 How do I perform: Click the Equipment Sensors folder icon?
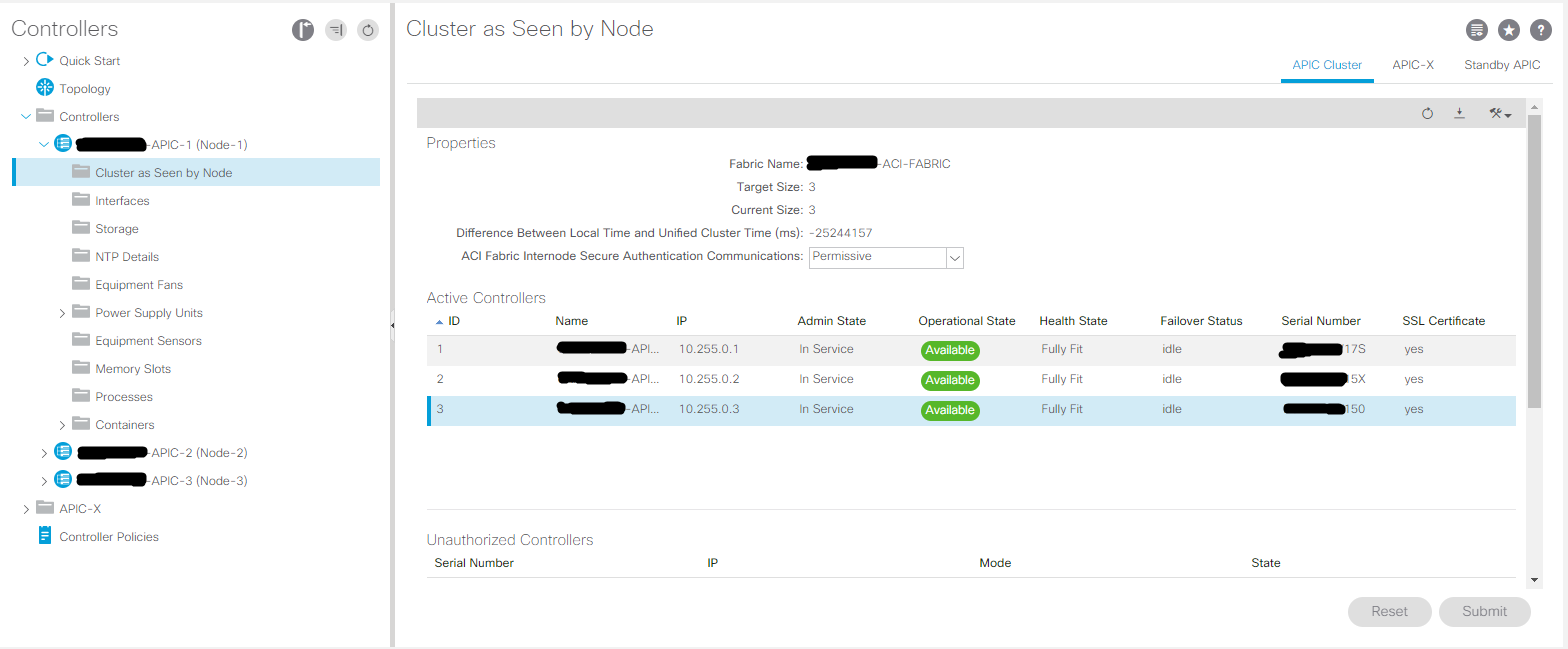pos(81,340)
